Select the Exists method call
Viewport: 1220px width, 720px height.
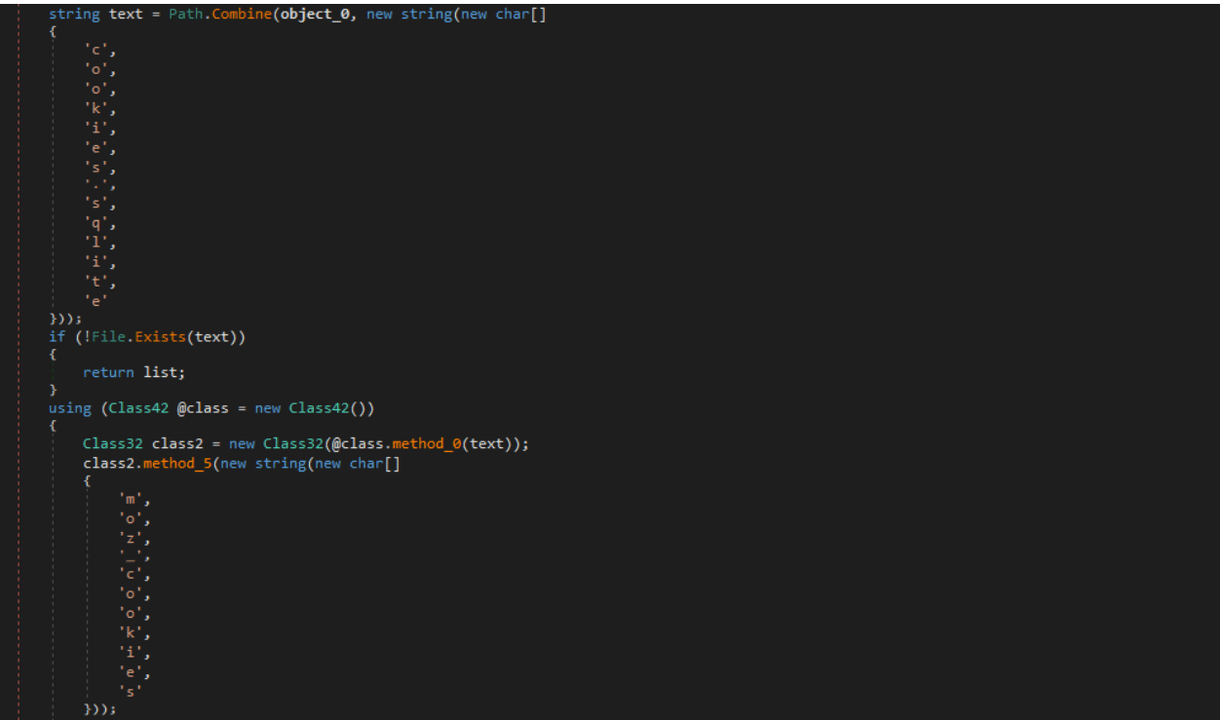(x=160, y=336)
